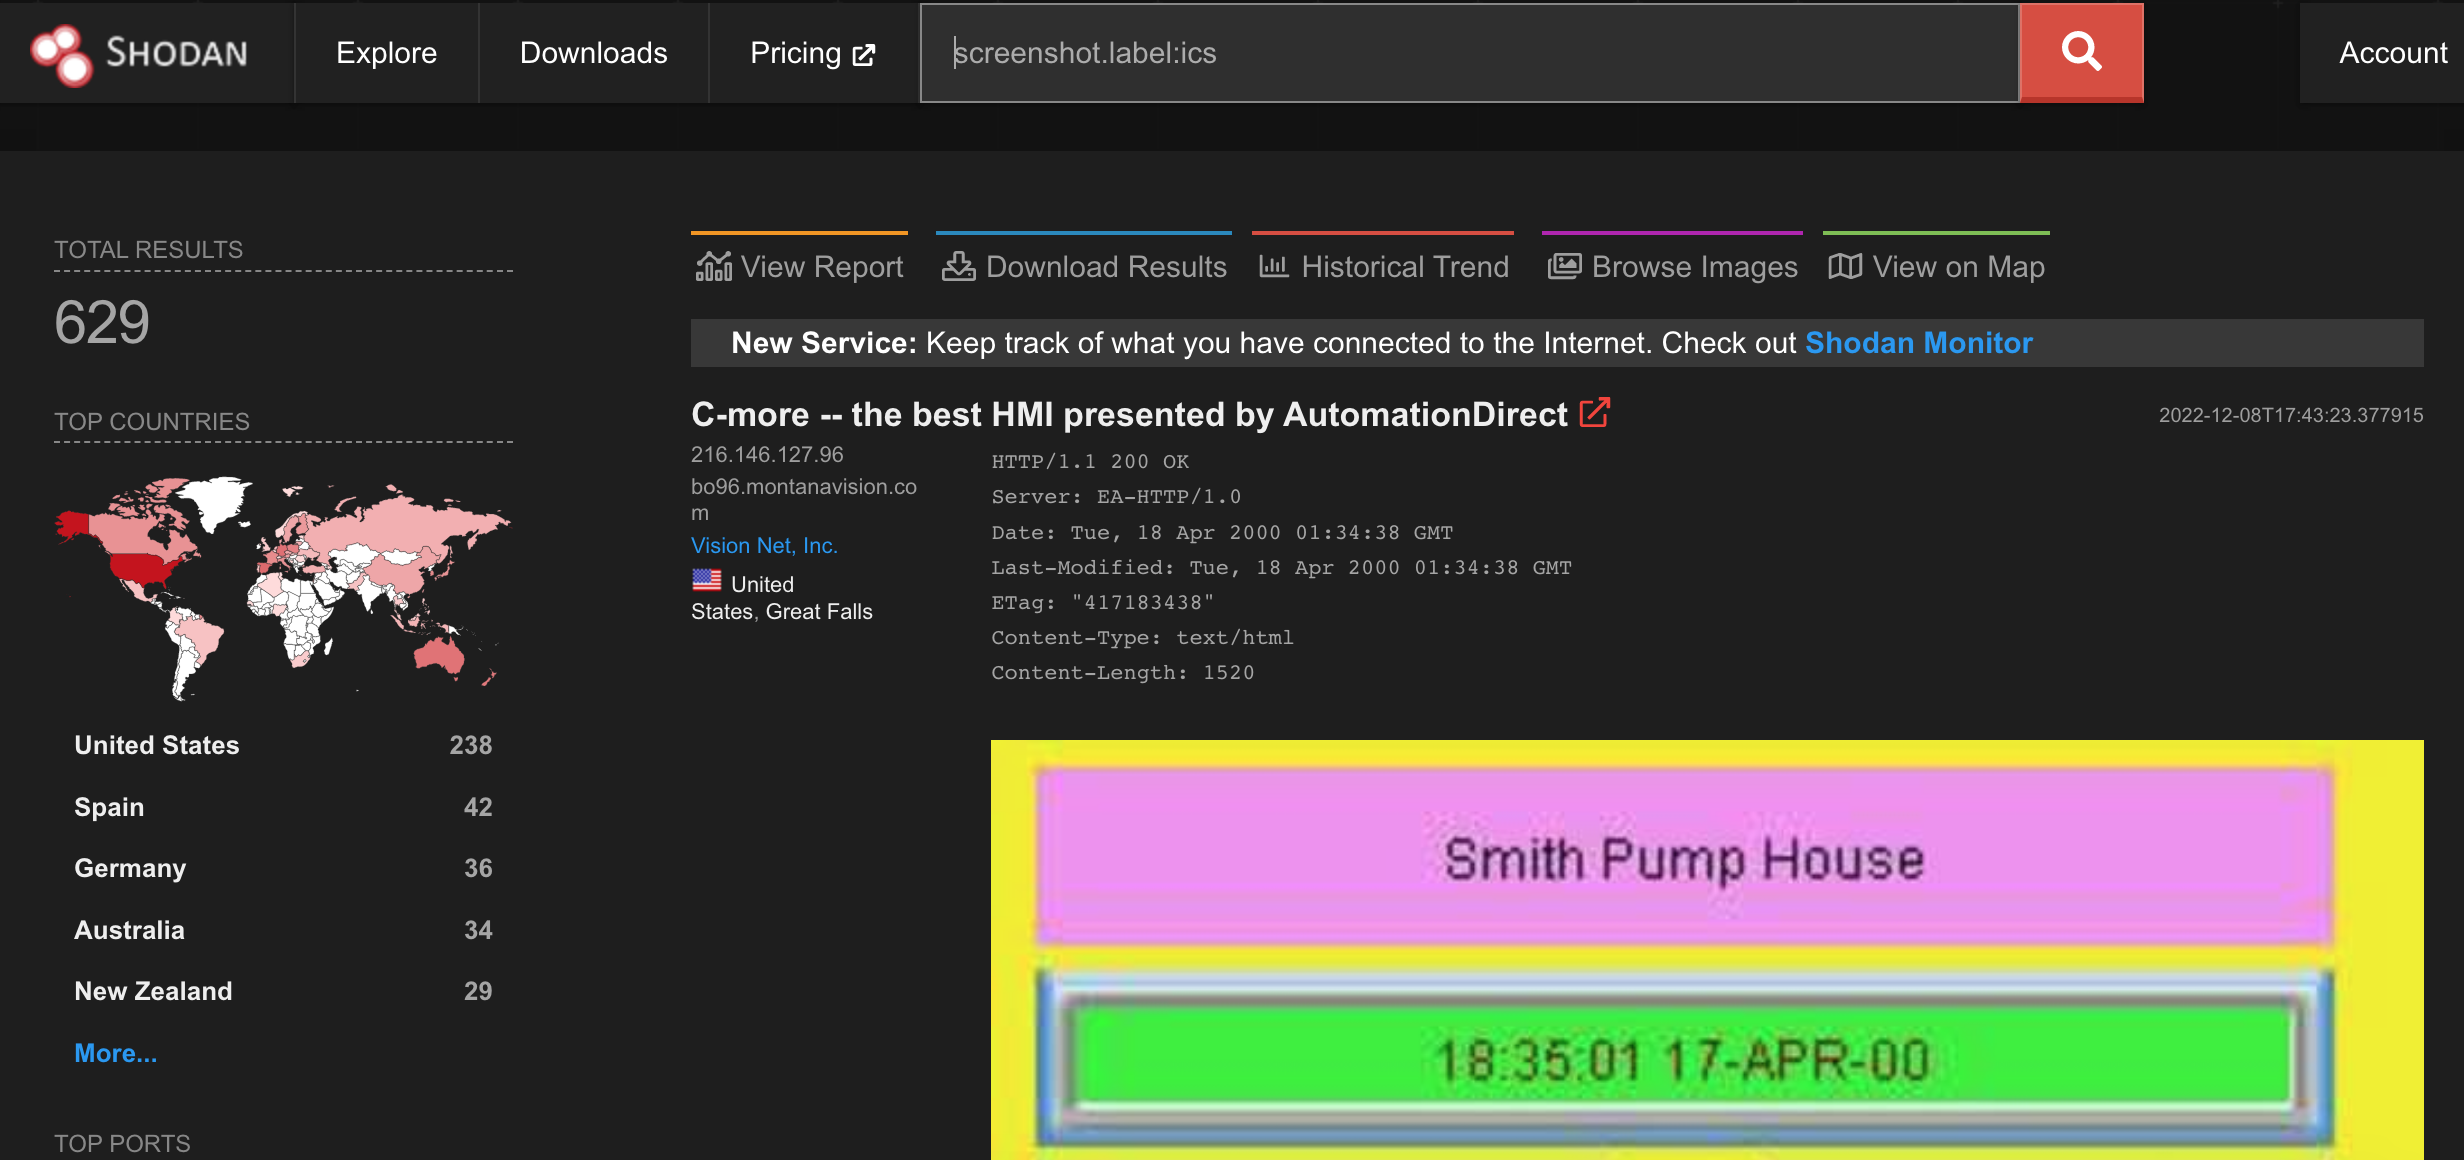
Task: Click the Download Results tray icon
Action: coord(958,267)
